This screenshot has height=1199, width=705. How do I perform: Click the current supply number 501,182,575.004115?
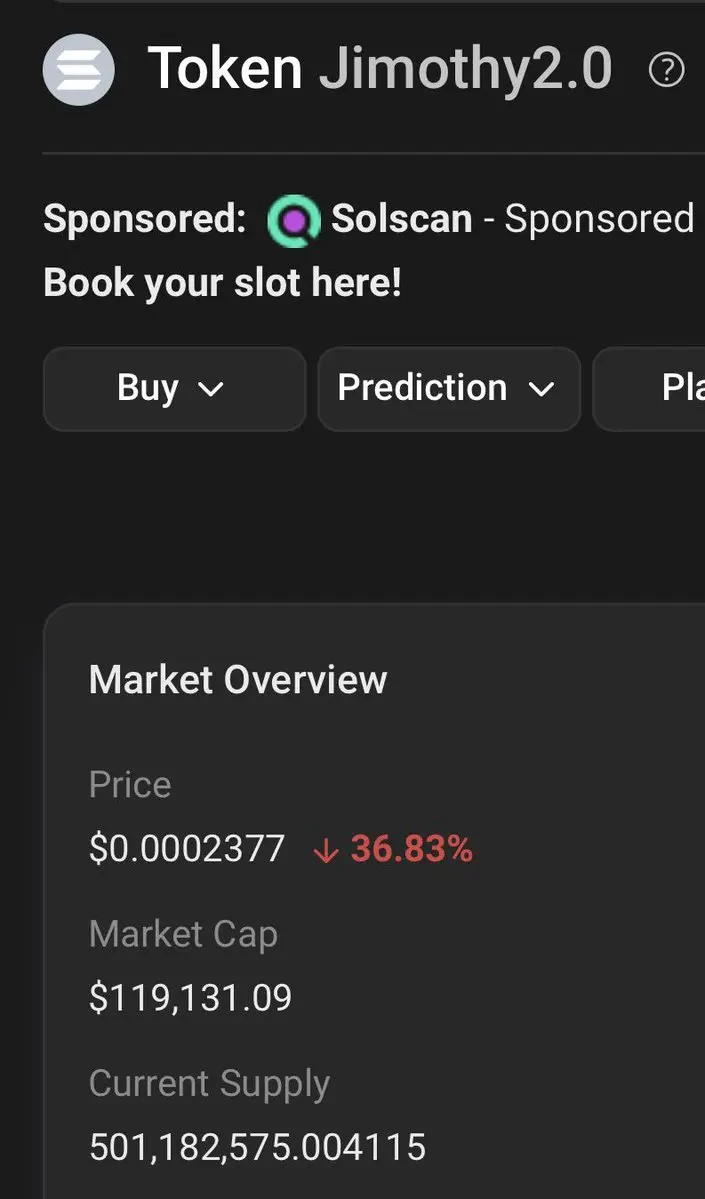click(257, 1148)
